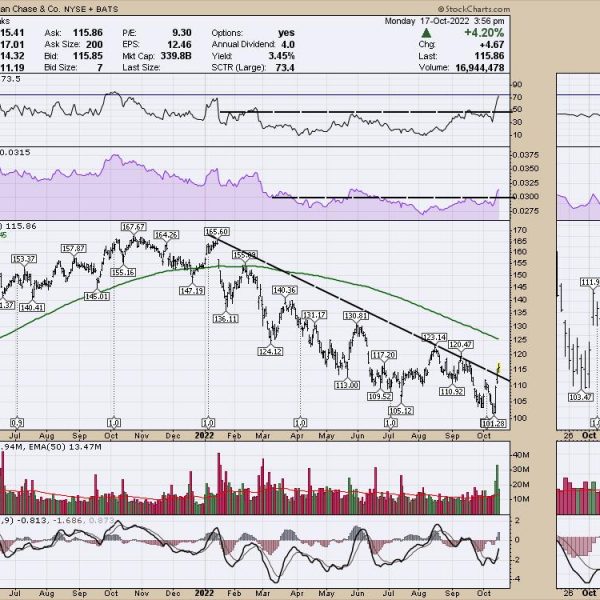Click the Mkt Cap value 339.8B

pos(176,56)
